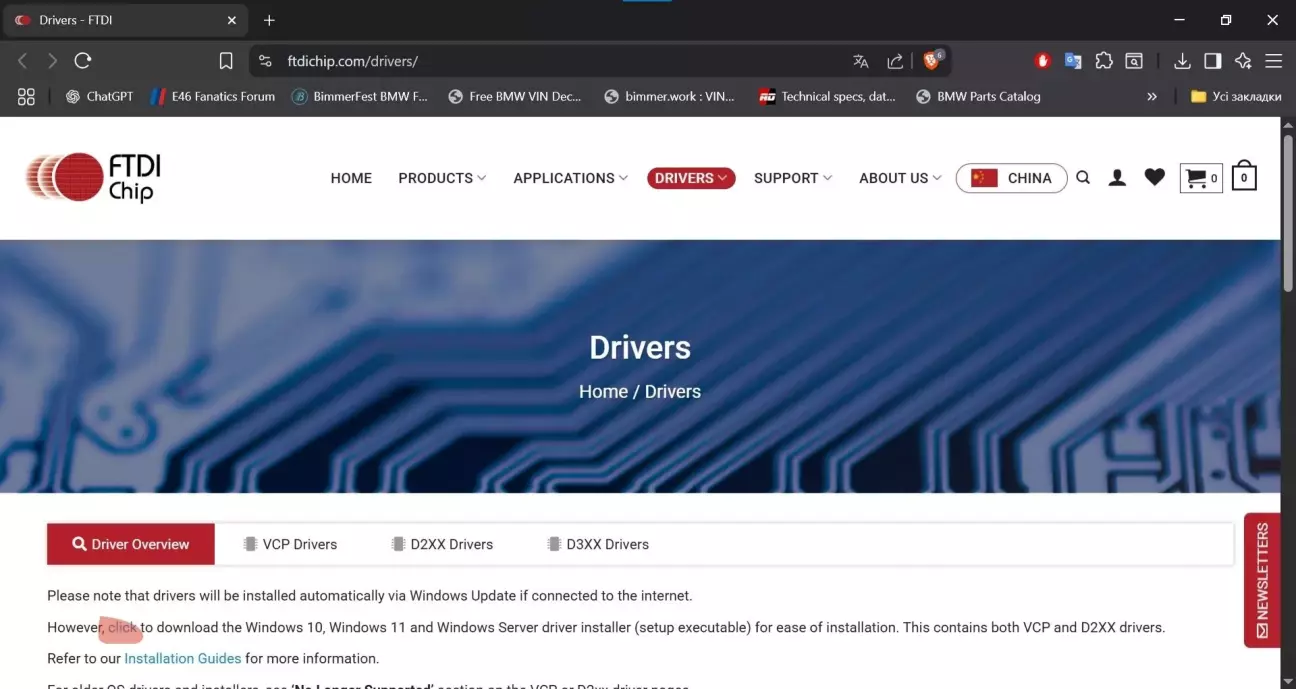Open the Усі закладки bookmarks folder

point(1236,97)
